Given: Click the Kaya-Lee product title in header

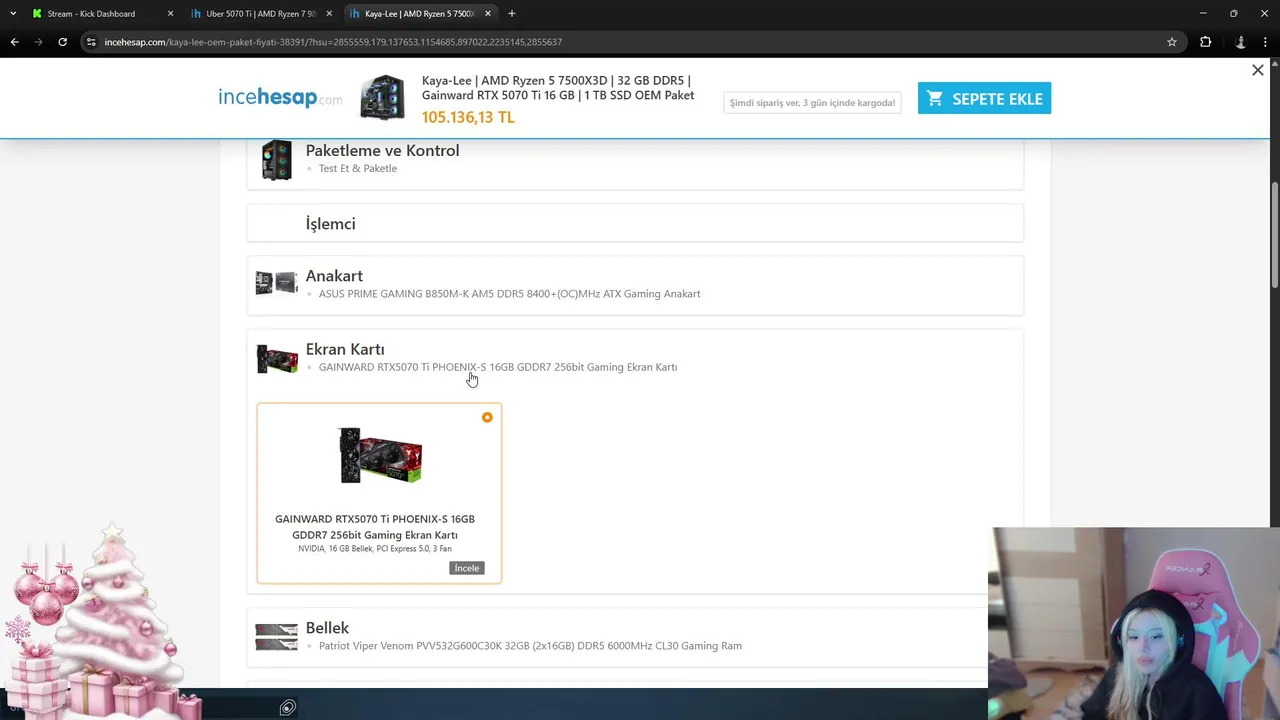Looking at the screenshot, I should pos(558,88).
